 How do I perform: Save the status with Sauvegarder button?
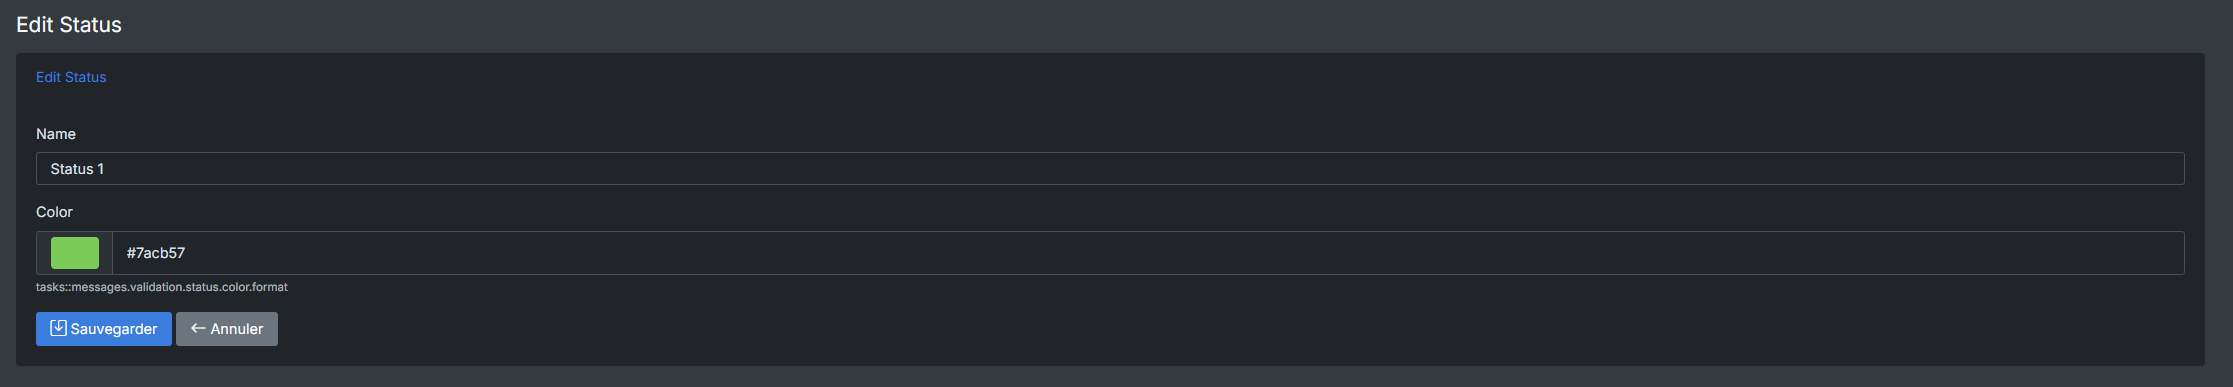coord(104,329)
